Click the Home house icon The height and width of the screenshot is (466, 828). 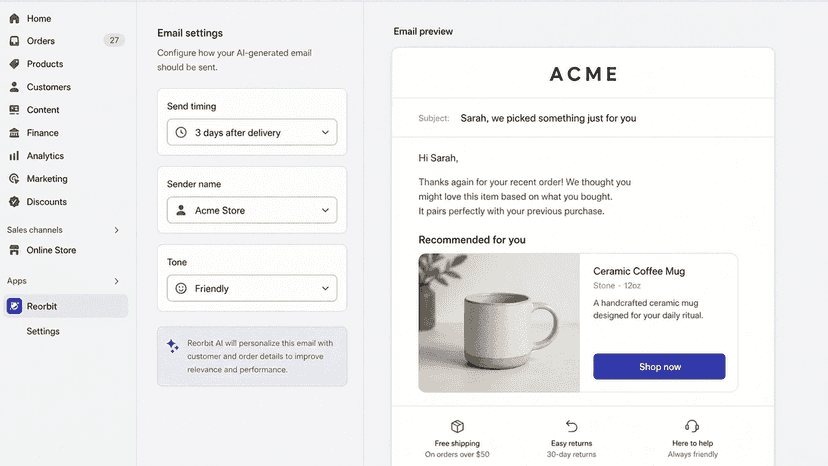point(14,18)
